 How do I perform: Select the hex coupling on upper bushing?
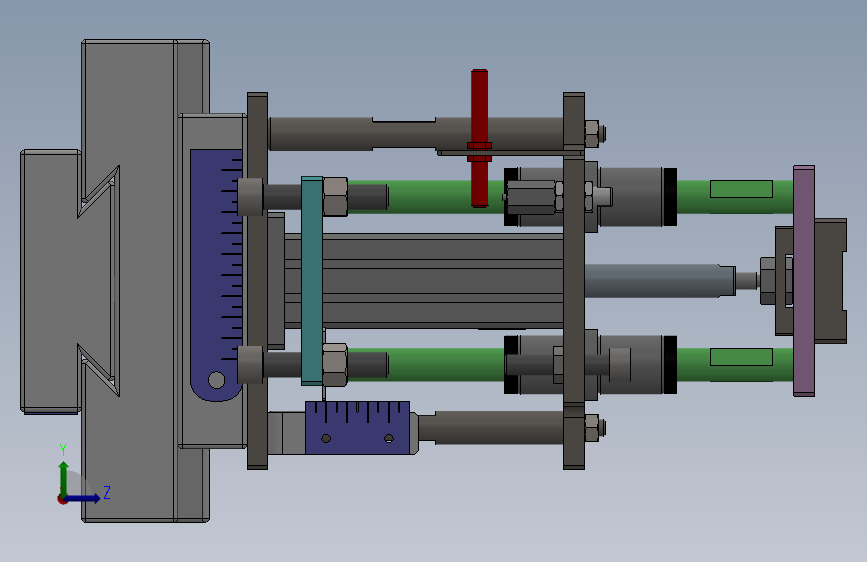pyautogui.click(x=531, y=197)
